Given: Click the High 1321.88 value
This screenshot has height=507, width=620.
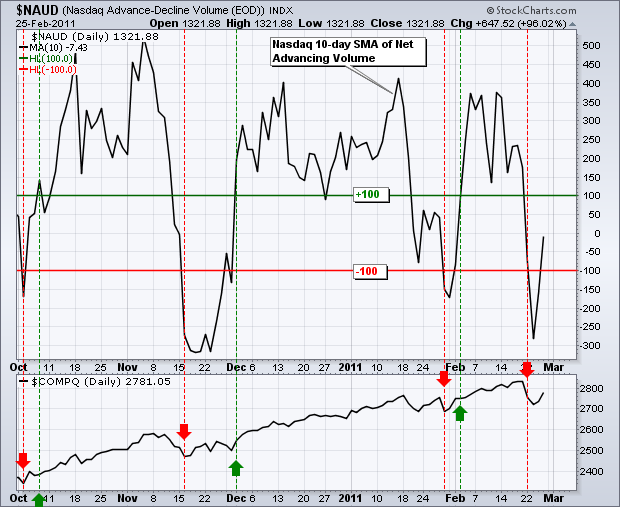Looking at the screenshot, I should (259, 23).
